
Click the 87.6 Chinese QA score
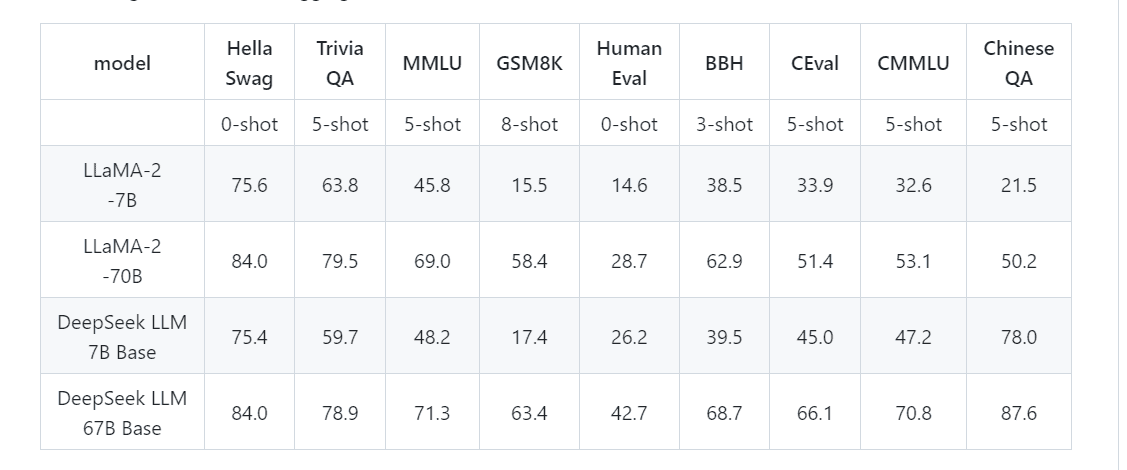click(x=1018, y=413)
